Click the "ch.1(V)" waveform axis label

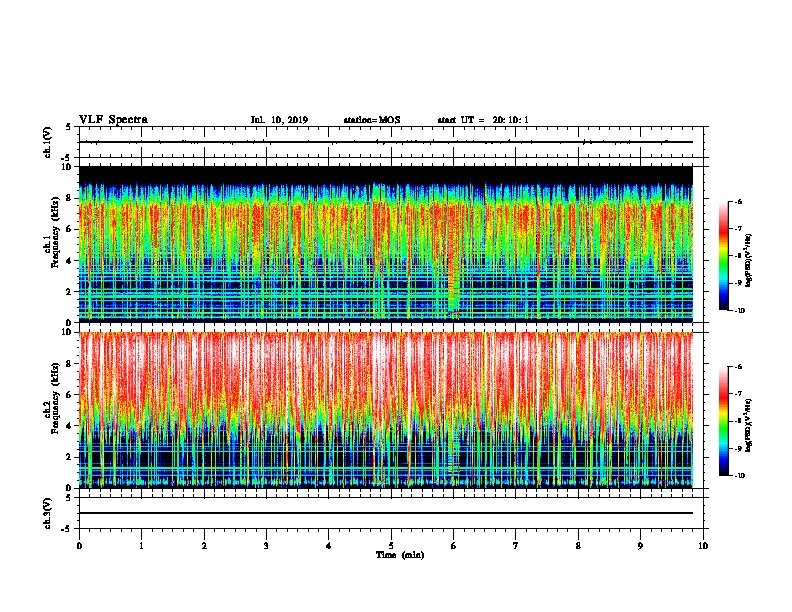48,142
